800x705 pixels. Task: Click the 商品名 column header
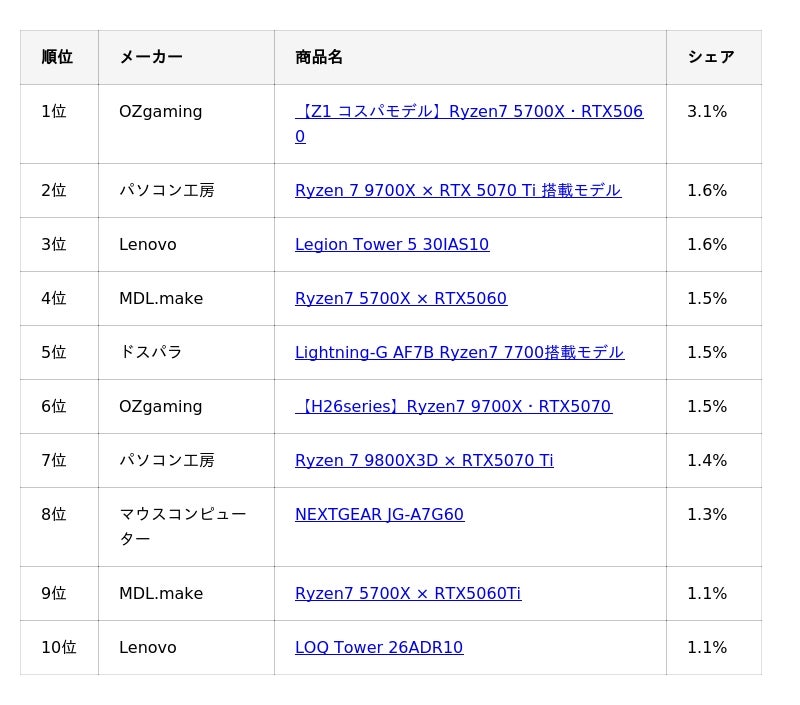[x=319, y=57]
